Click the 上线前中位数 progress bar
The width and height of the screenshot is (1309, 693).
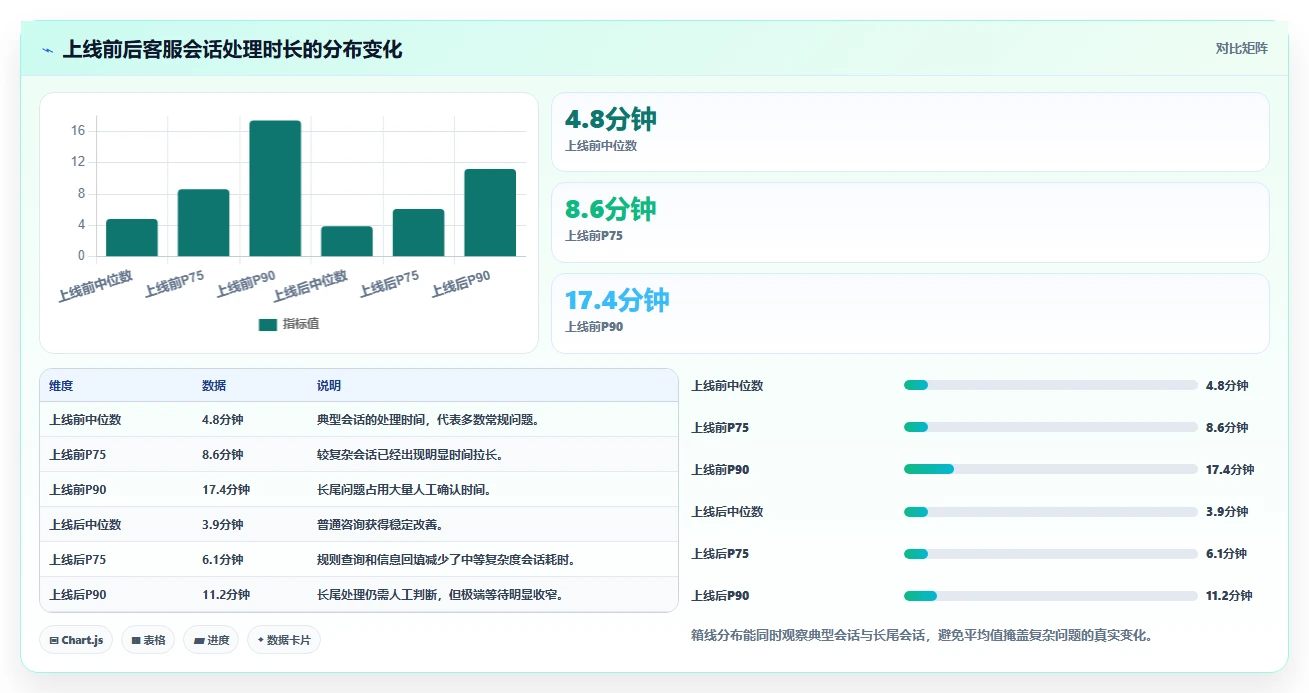(x=1050, y=385)
